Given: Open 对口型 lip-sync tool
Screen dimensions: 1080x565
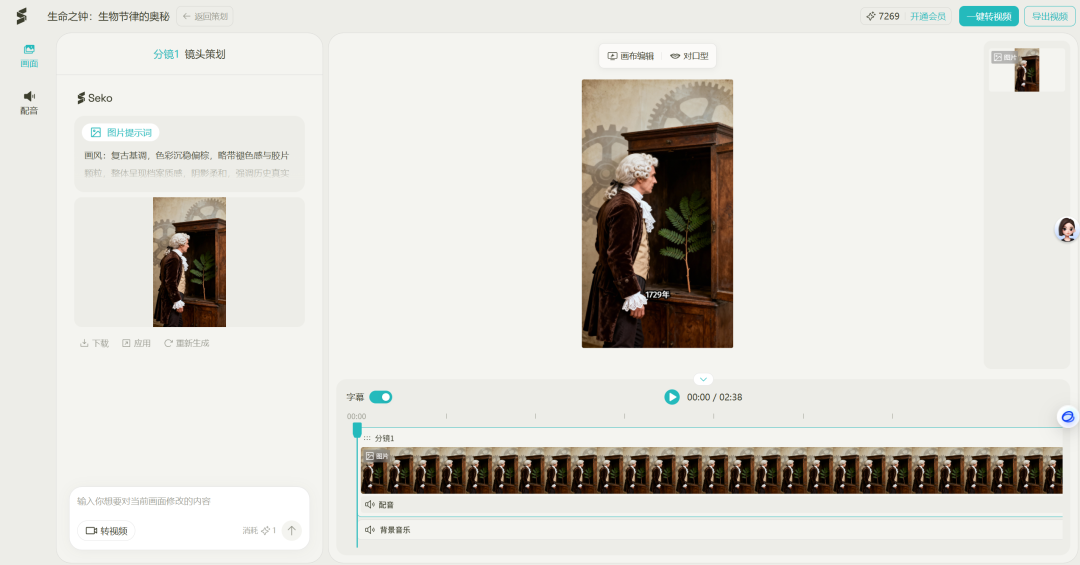Looking at the screenshot, I should [x=689, y=56].
